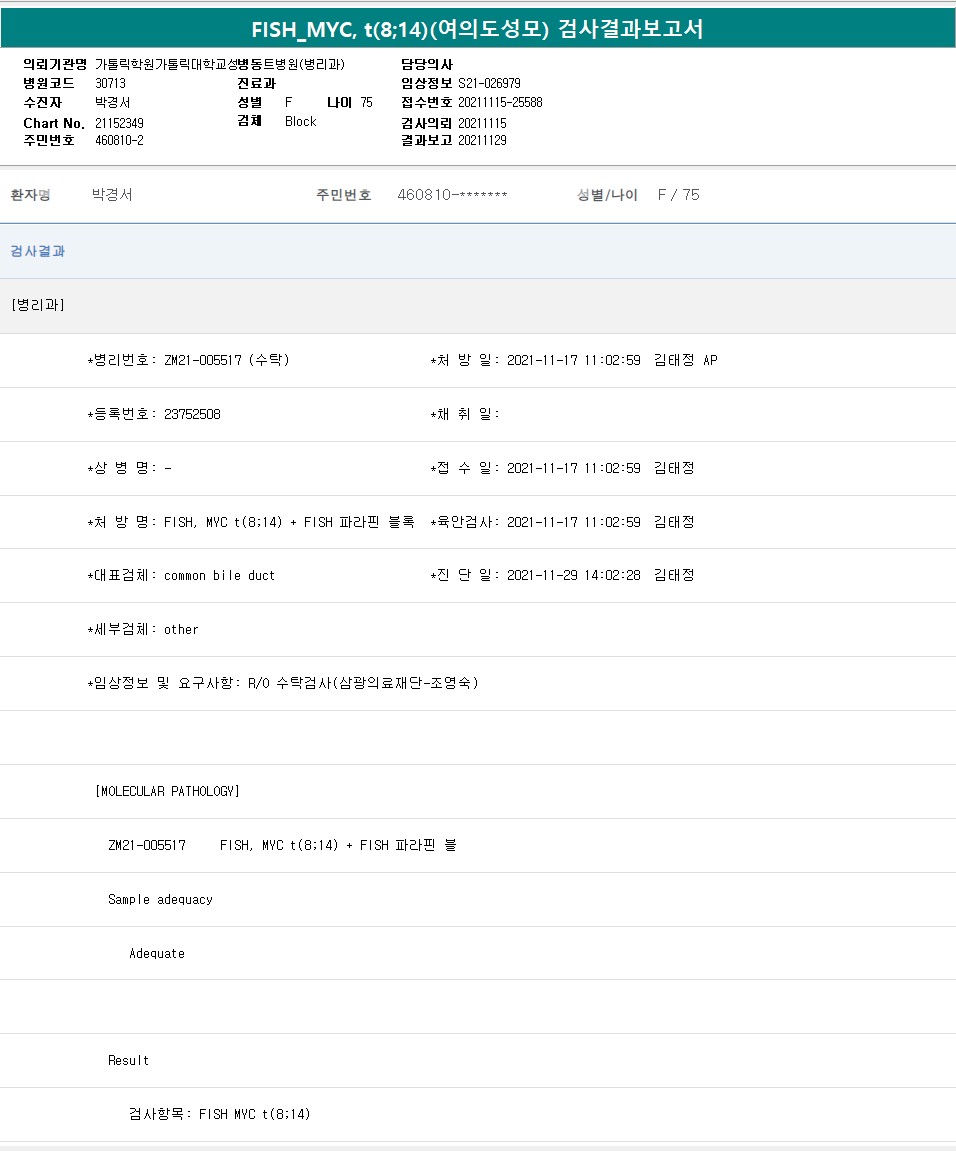Click the 검사항목 FISH MYC t(8;14) line
The width and height of the screenshot is (956, 1151).
[220, 1114]
